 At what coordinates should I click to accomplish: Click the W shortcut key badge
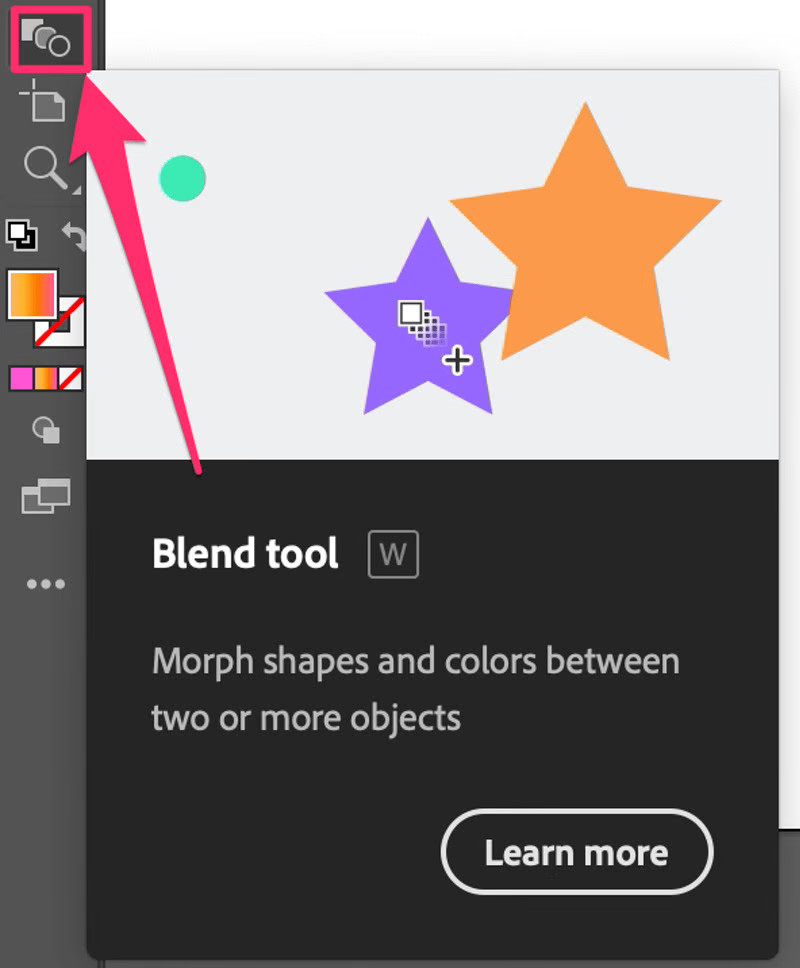coord(393,554)
